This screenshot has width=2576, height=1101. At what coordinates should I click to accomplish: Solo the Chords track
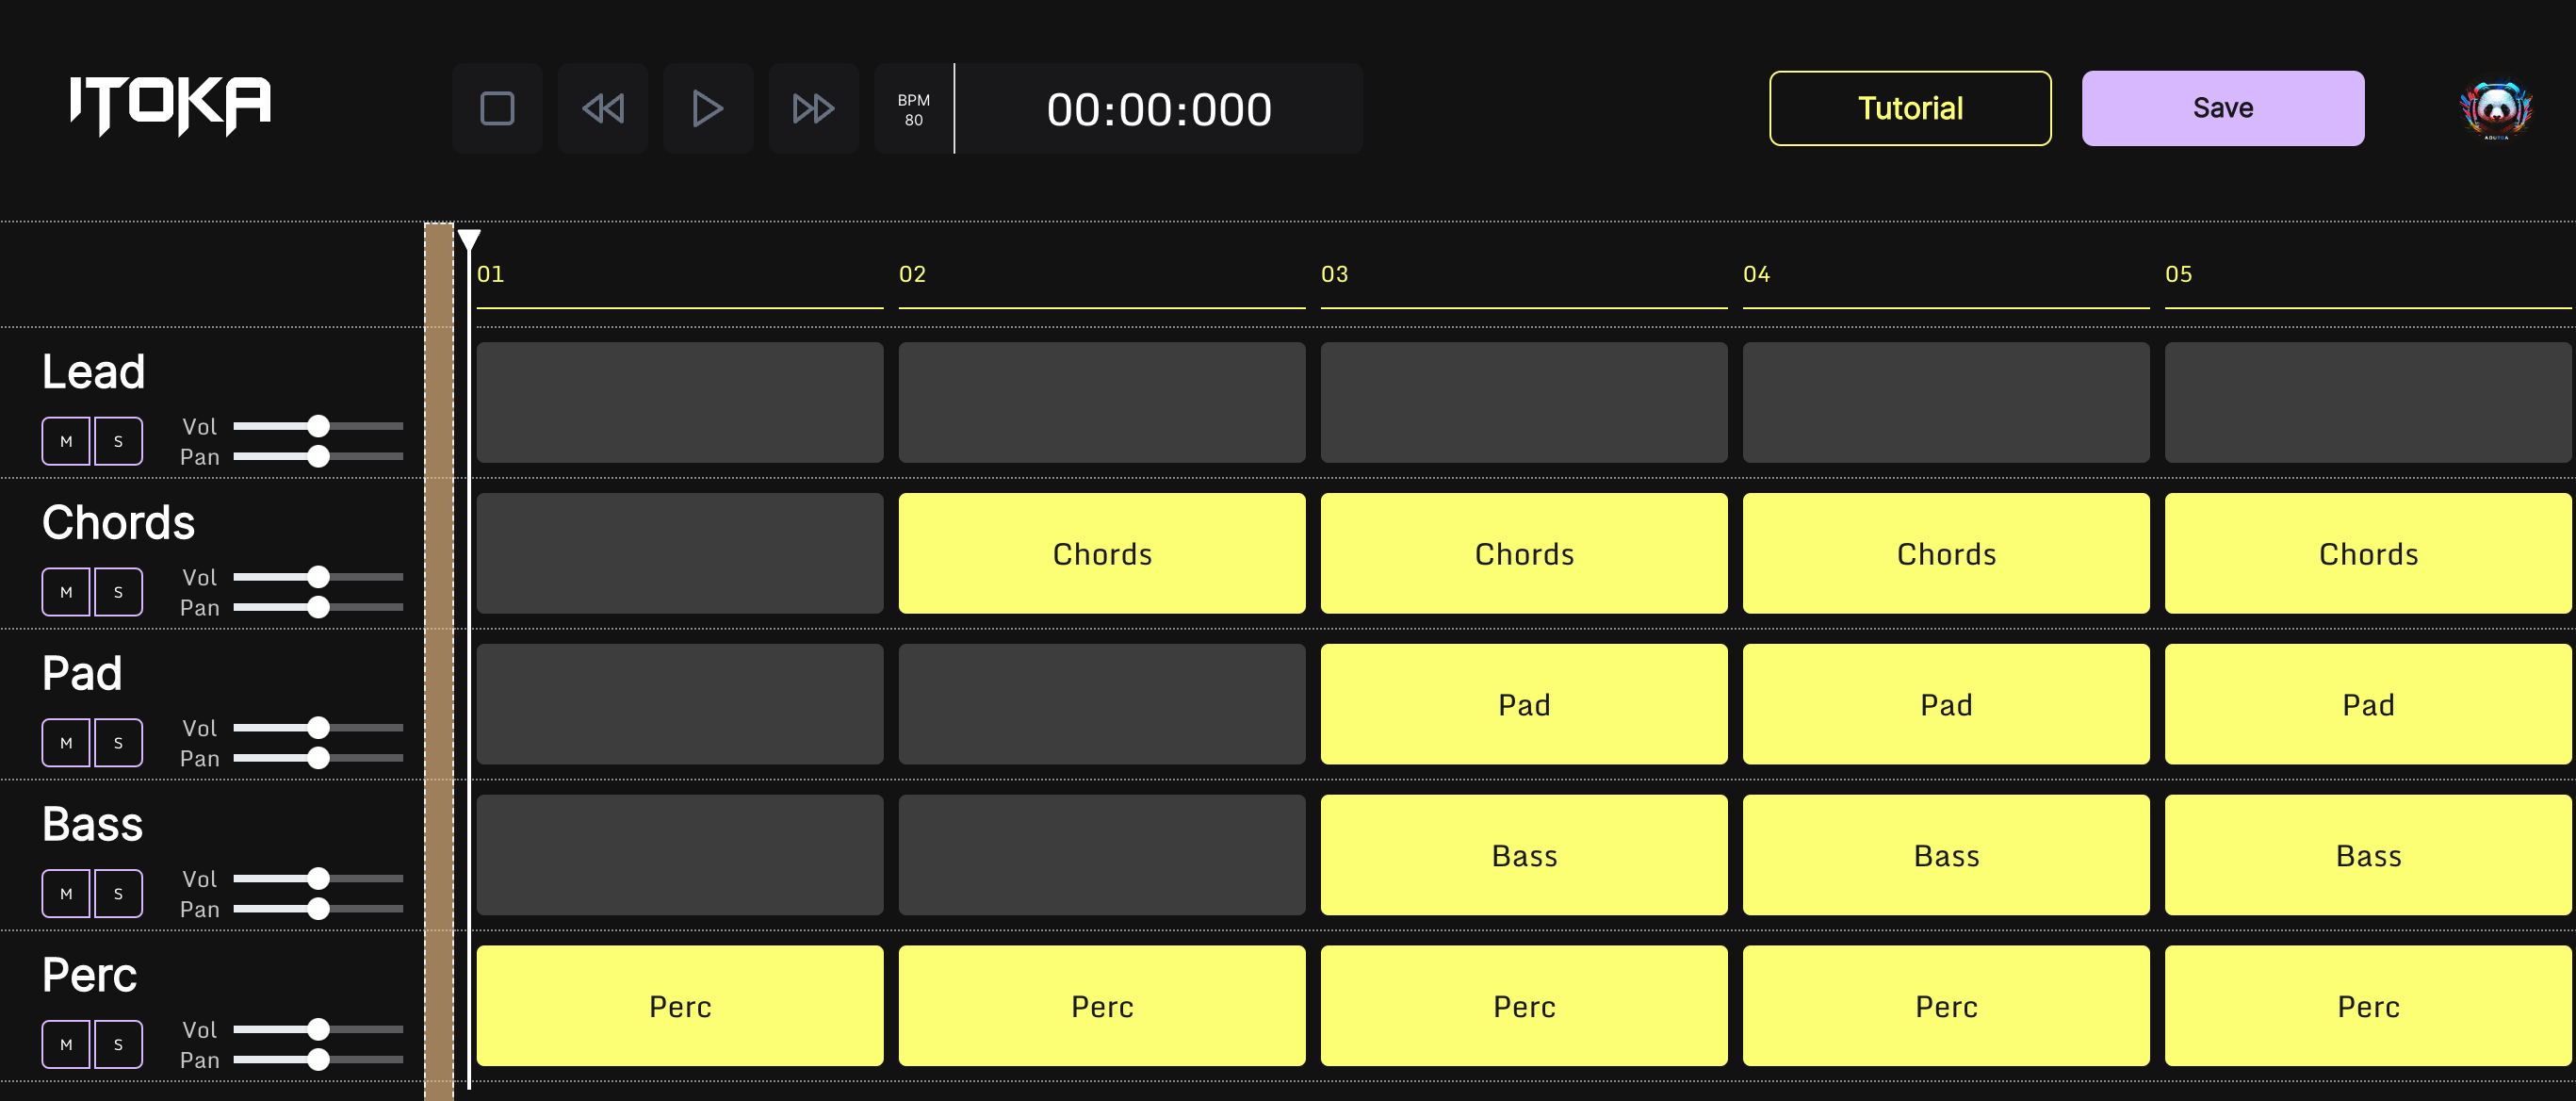(x=118, y=592)
